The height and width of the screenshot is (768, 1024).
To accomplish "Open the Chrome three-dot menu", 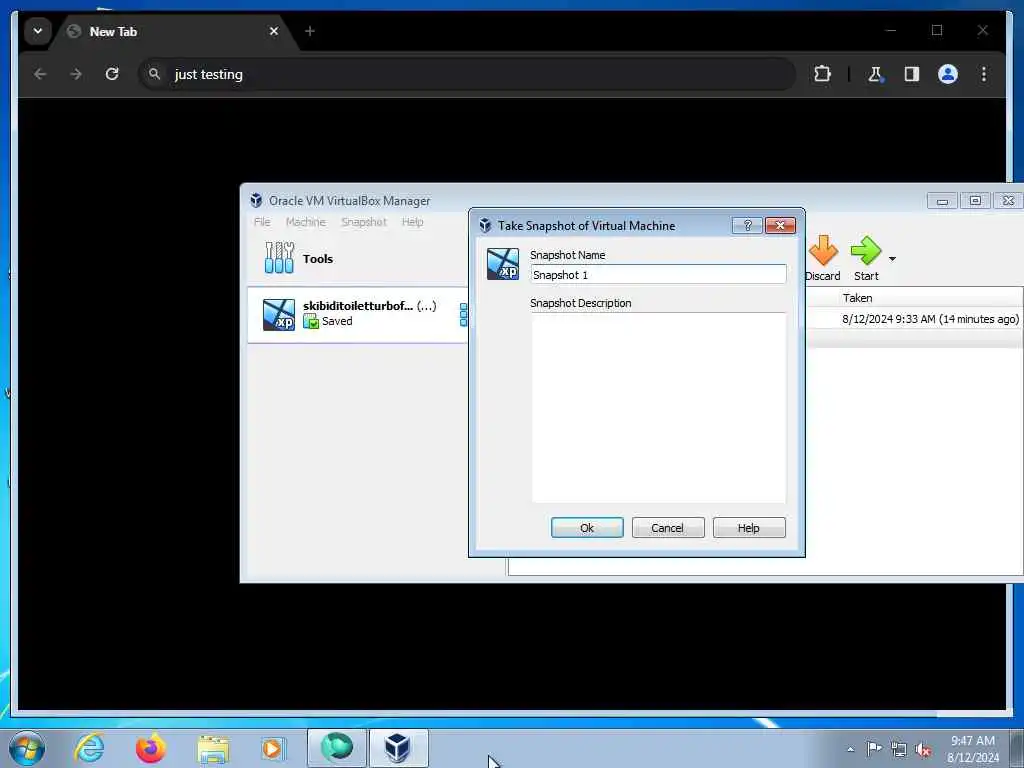I will [x=984, y=74].
